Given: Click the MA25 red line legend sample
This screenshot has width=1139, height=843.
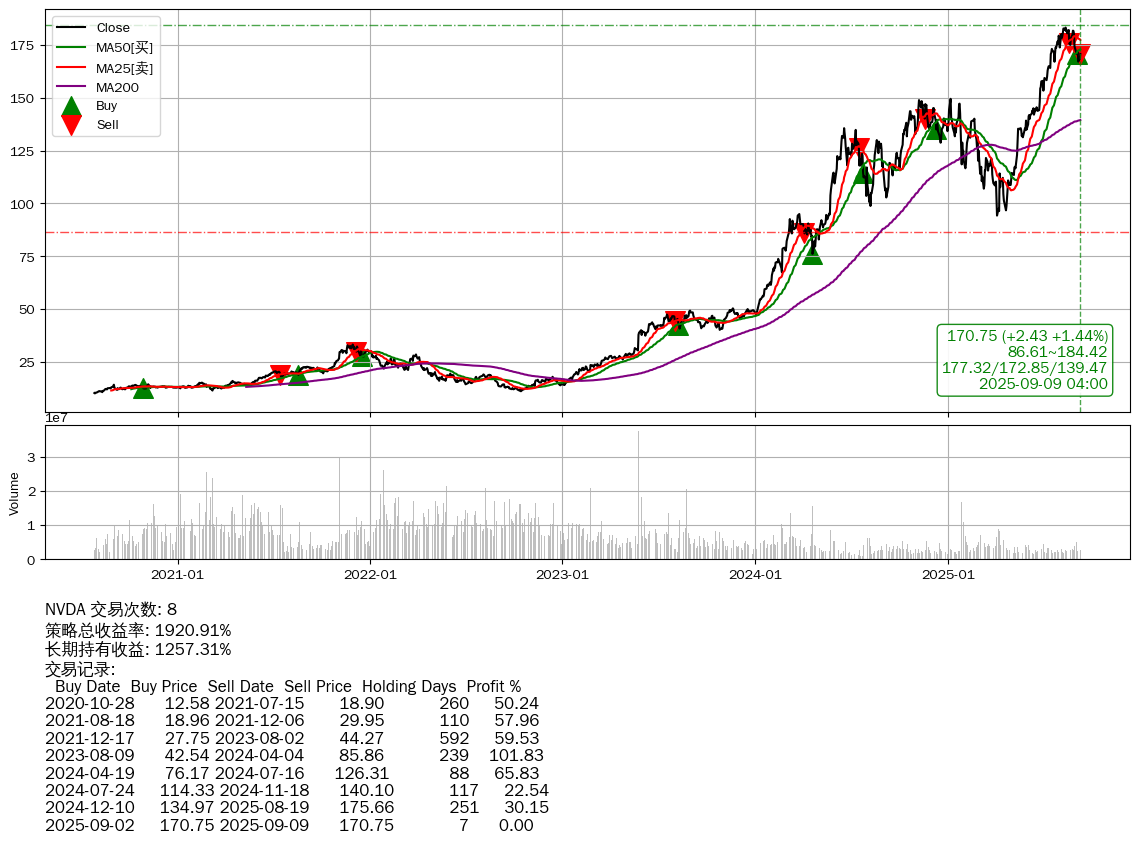Looking at the screenshot, I should (71, 68).
